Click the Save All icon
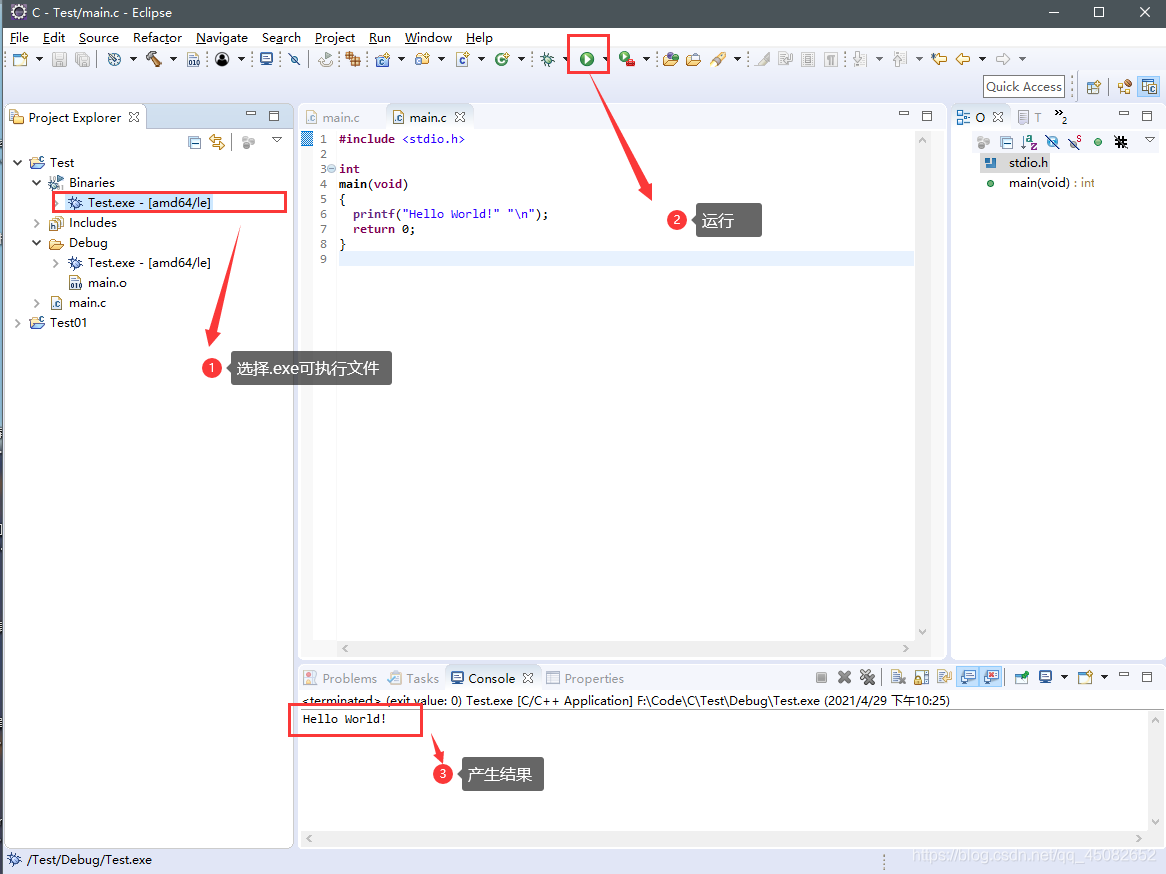 pos(83,60)
